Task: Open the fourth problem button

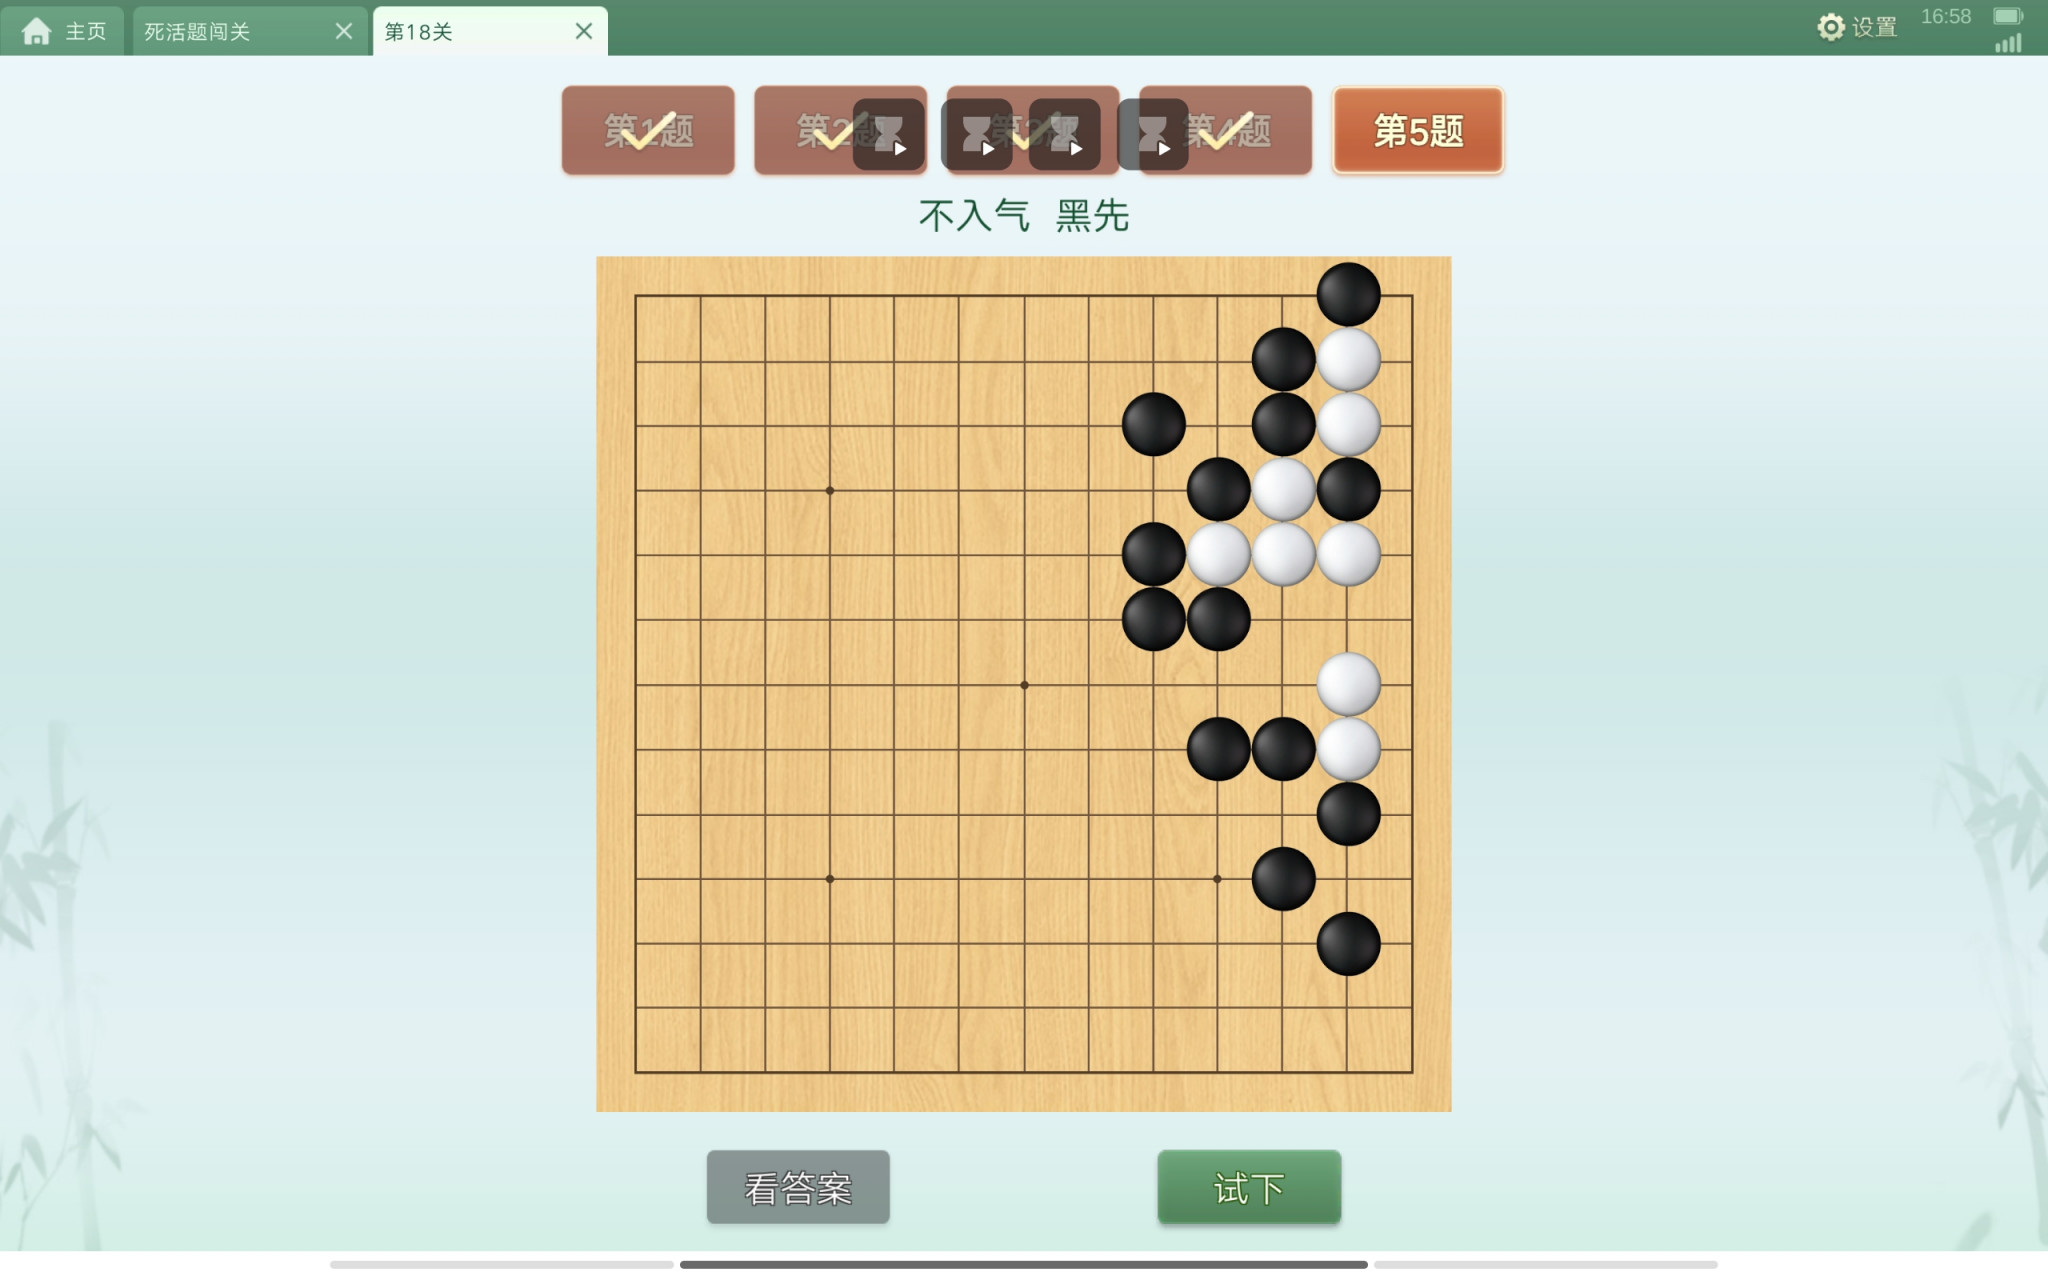Action: pos(1226,130)
